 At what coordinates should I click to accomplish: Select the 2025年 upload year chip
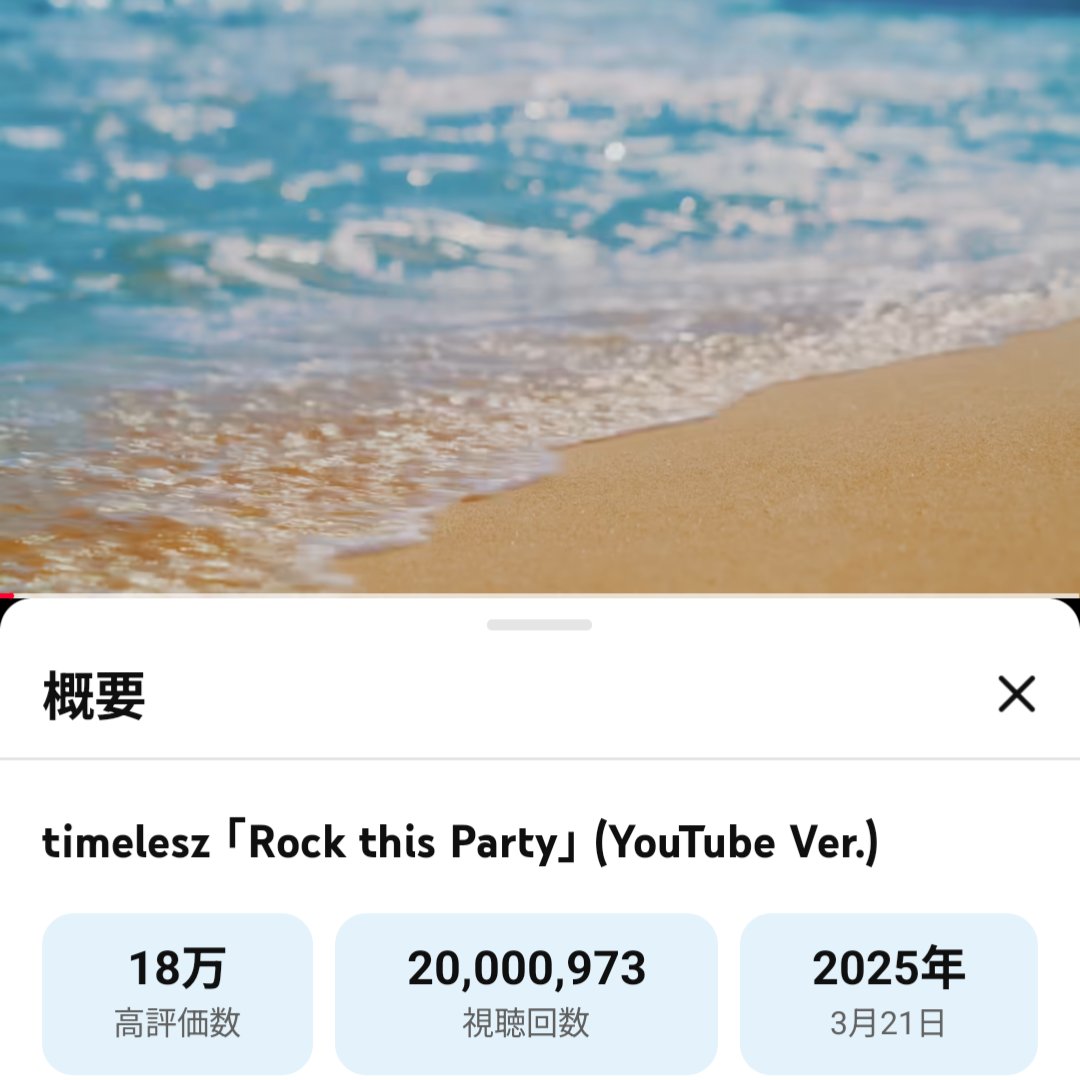889,994
